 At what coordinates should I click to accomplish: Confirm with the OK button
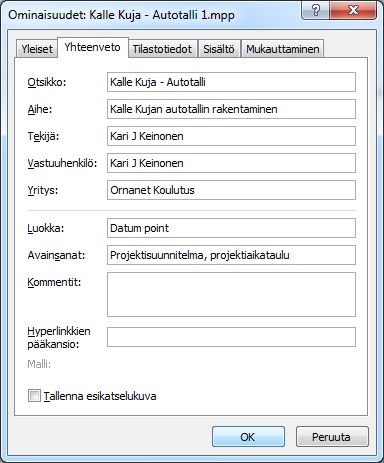coord(248,437)
